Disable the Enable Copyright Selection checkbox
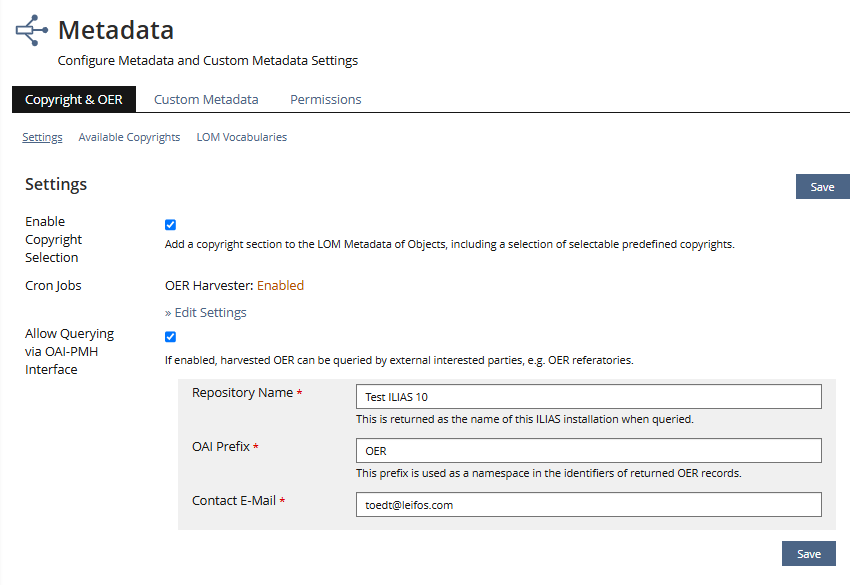 click(170, 225)
